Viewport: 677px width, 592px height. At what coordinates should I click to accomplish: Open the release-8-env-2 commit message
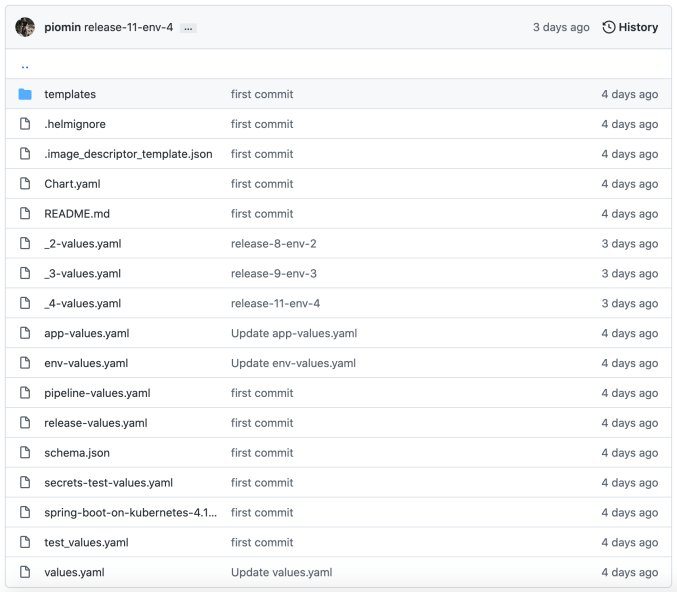click(275, 244)
